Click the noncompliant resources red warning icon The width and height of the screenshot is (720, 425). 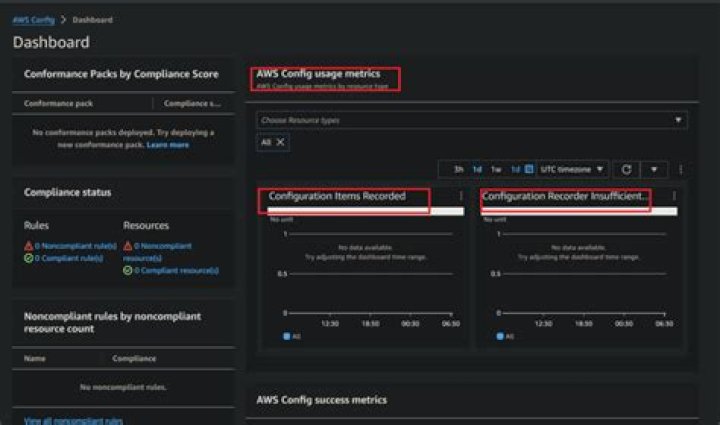coord(128,246)
